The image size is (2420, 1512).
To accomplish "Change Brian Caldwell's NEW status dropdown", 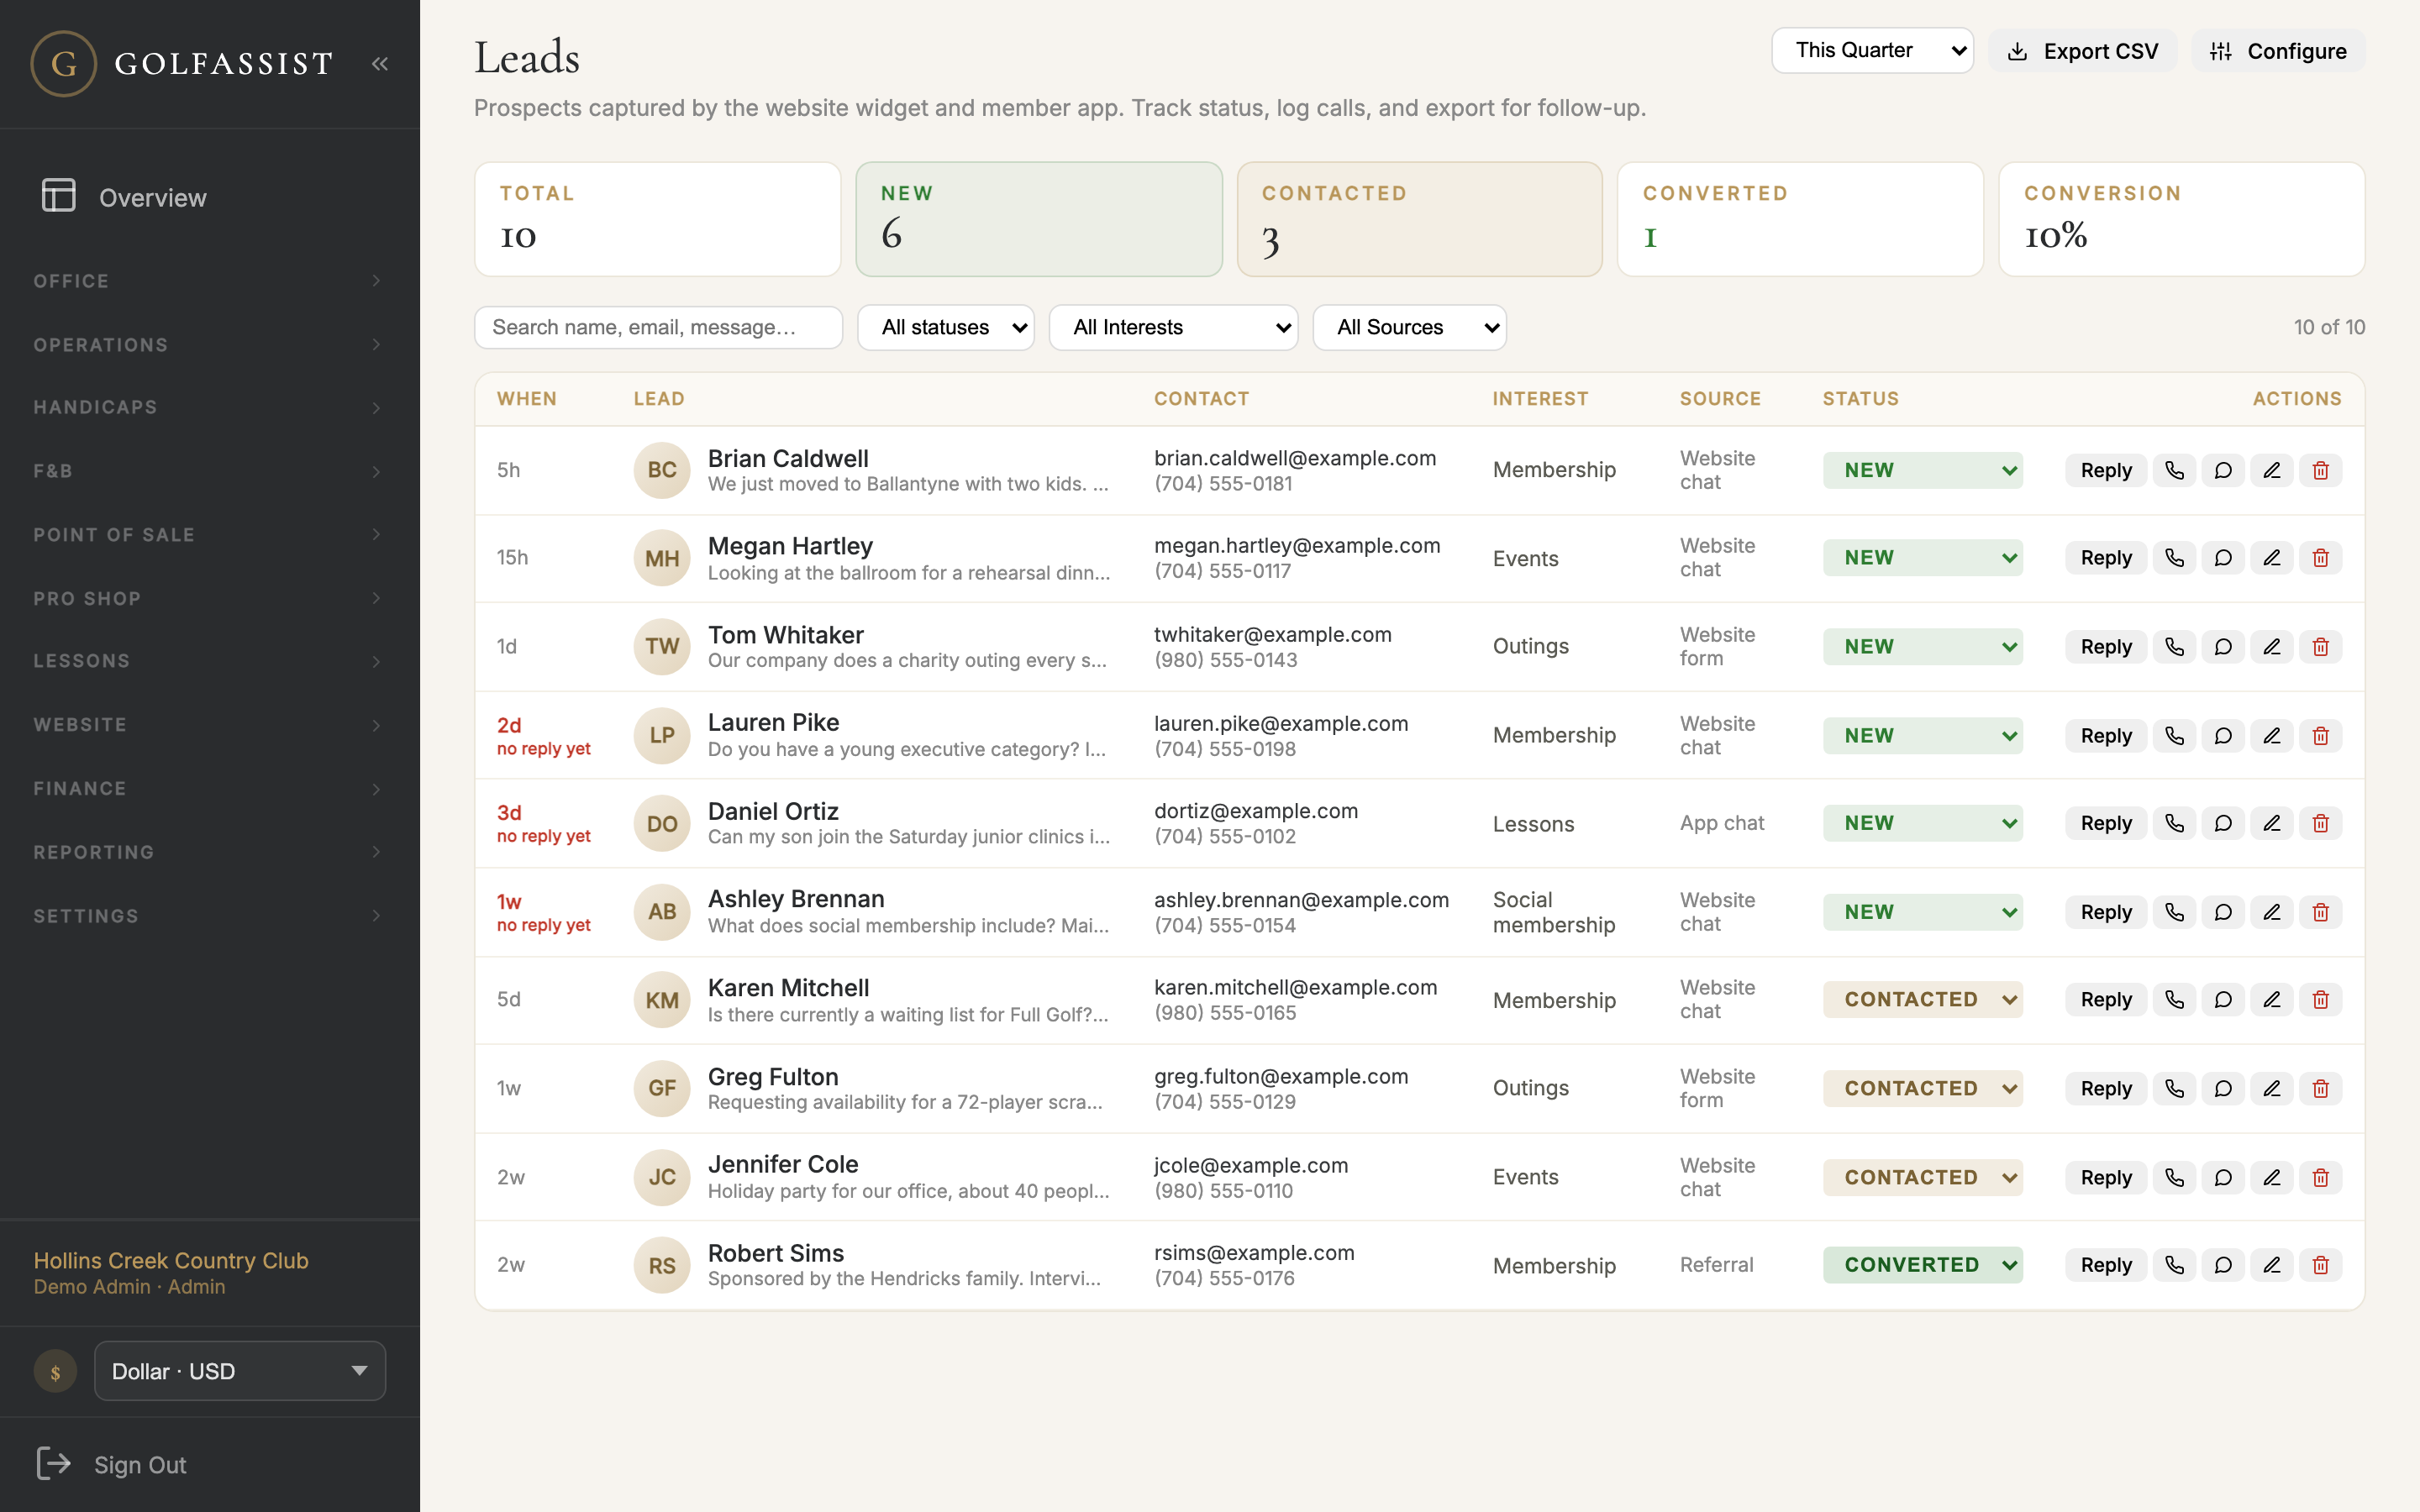I will click(1922, 470).
